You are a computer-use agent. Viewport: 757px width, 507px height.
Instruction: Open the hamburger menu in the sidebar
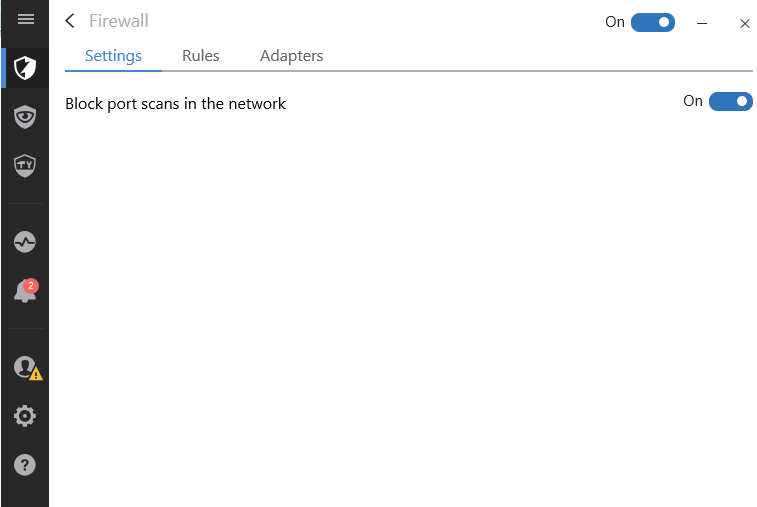click(x=26, y=19)
